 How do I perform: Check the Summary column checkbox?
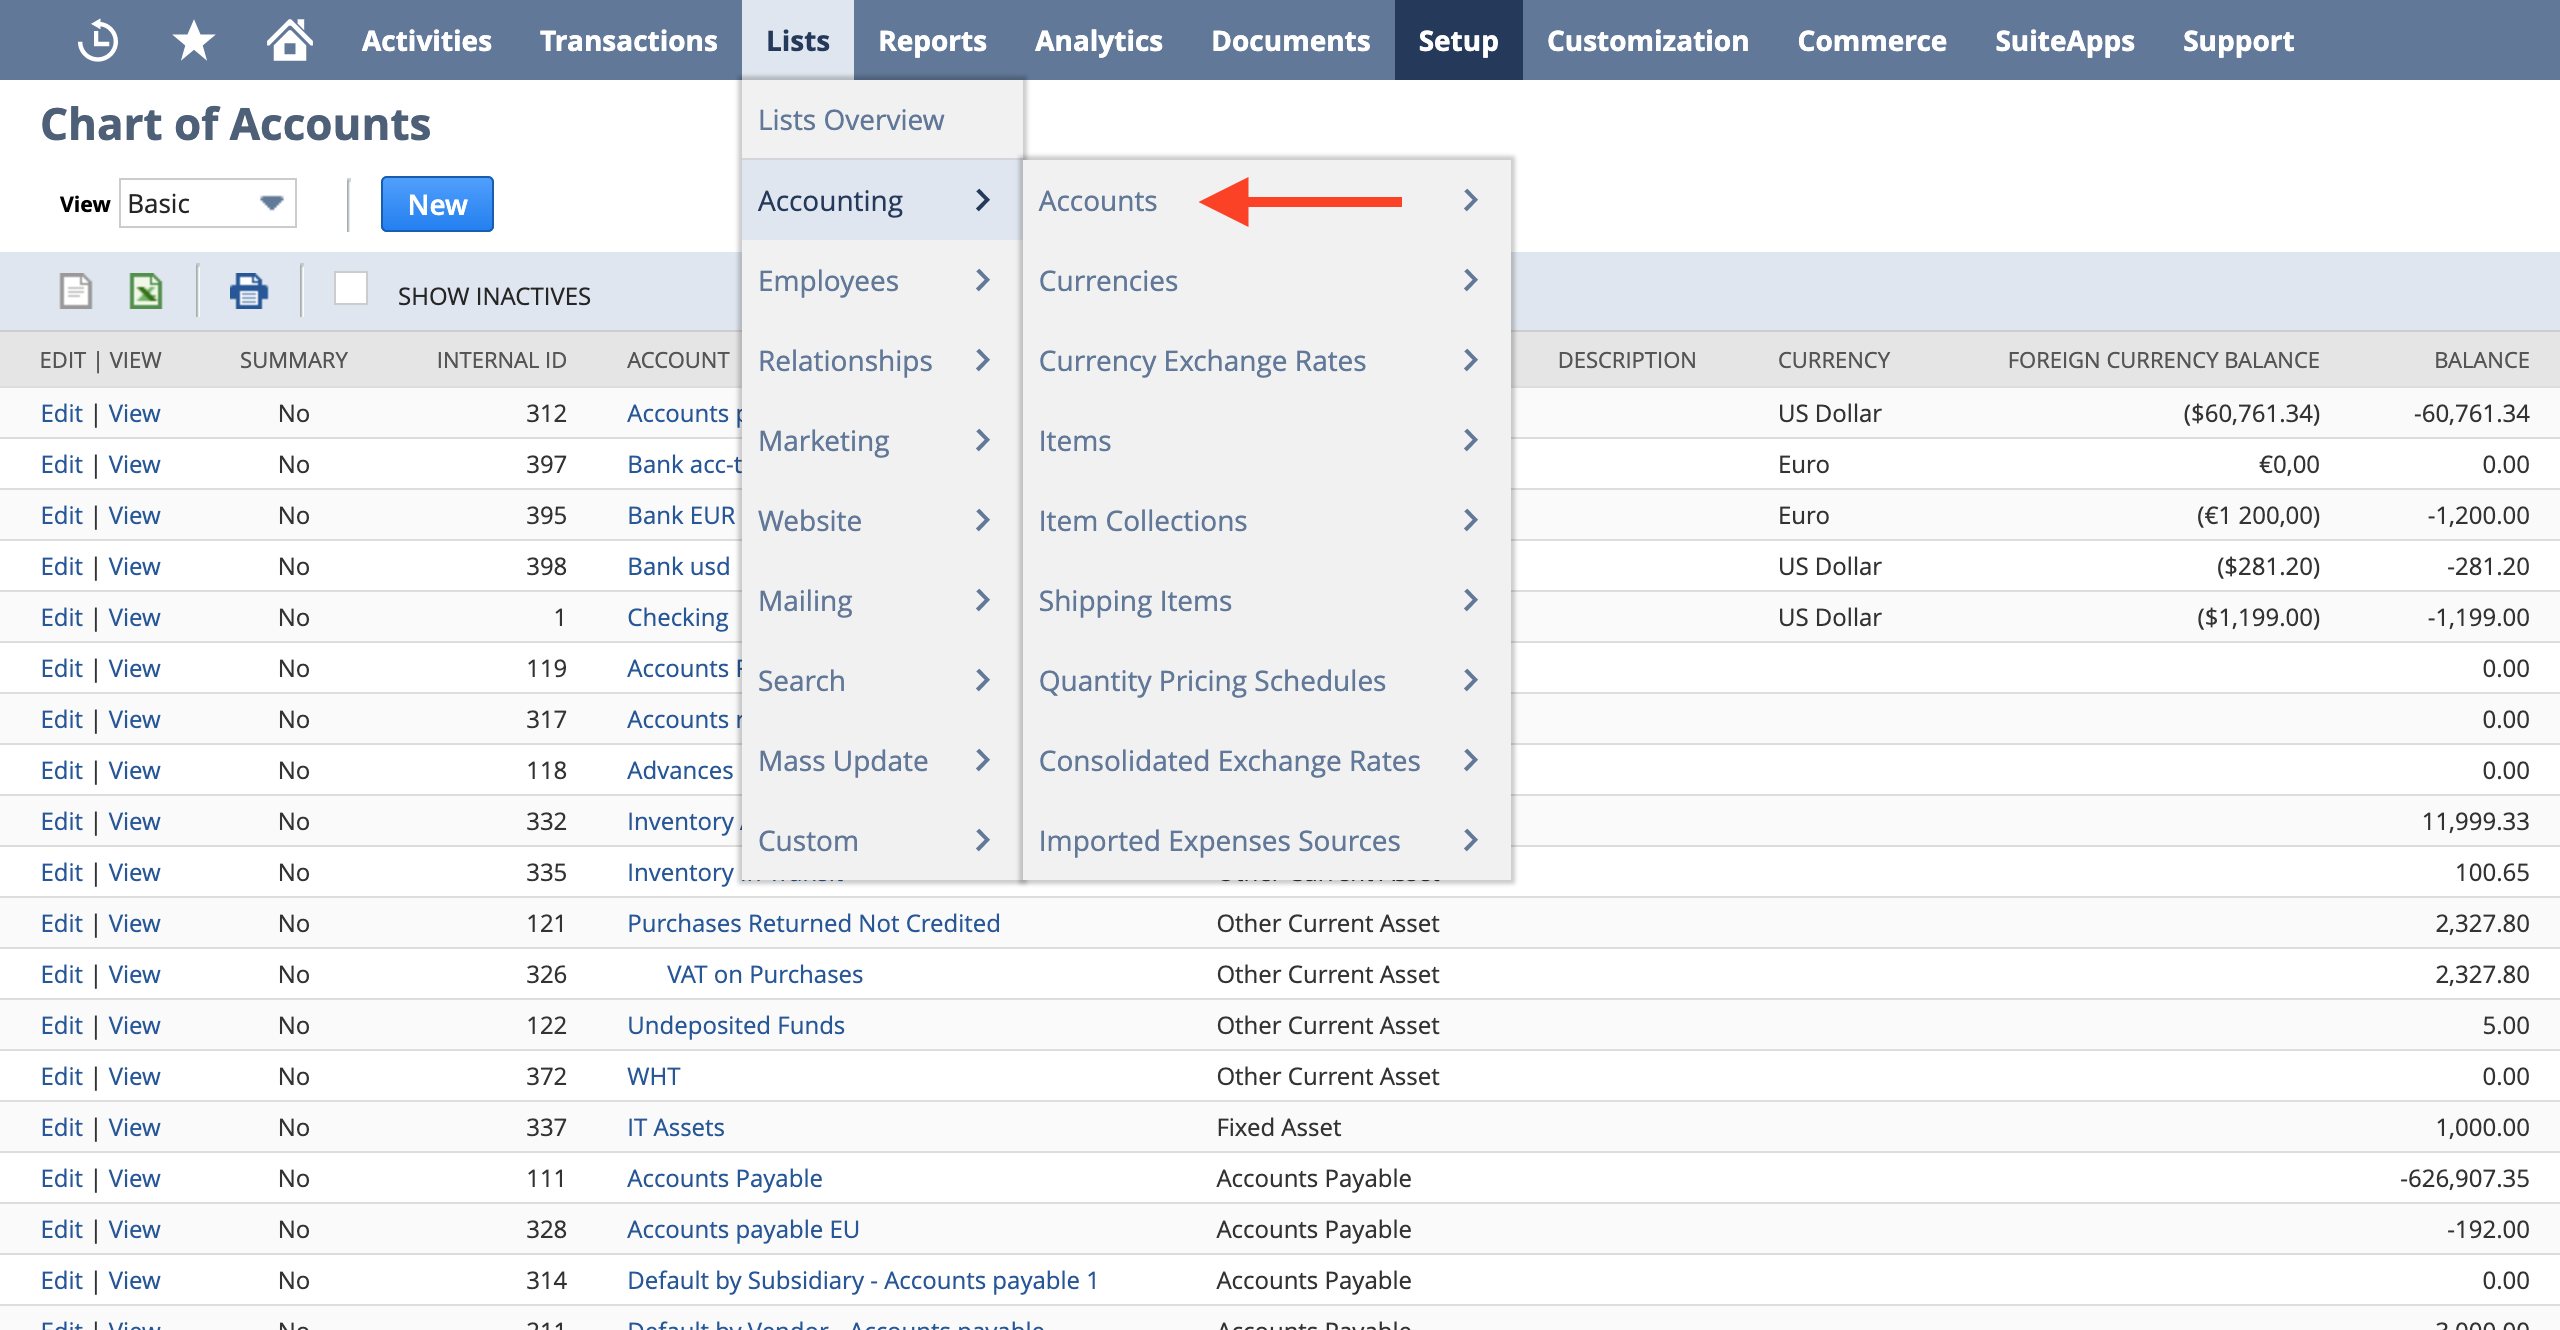[x=350, y=291]
